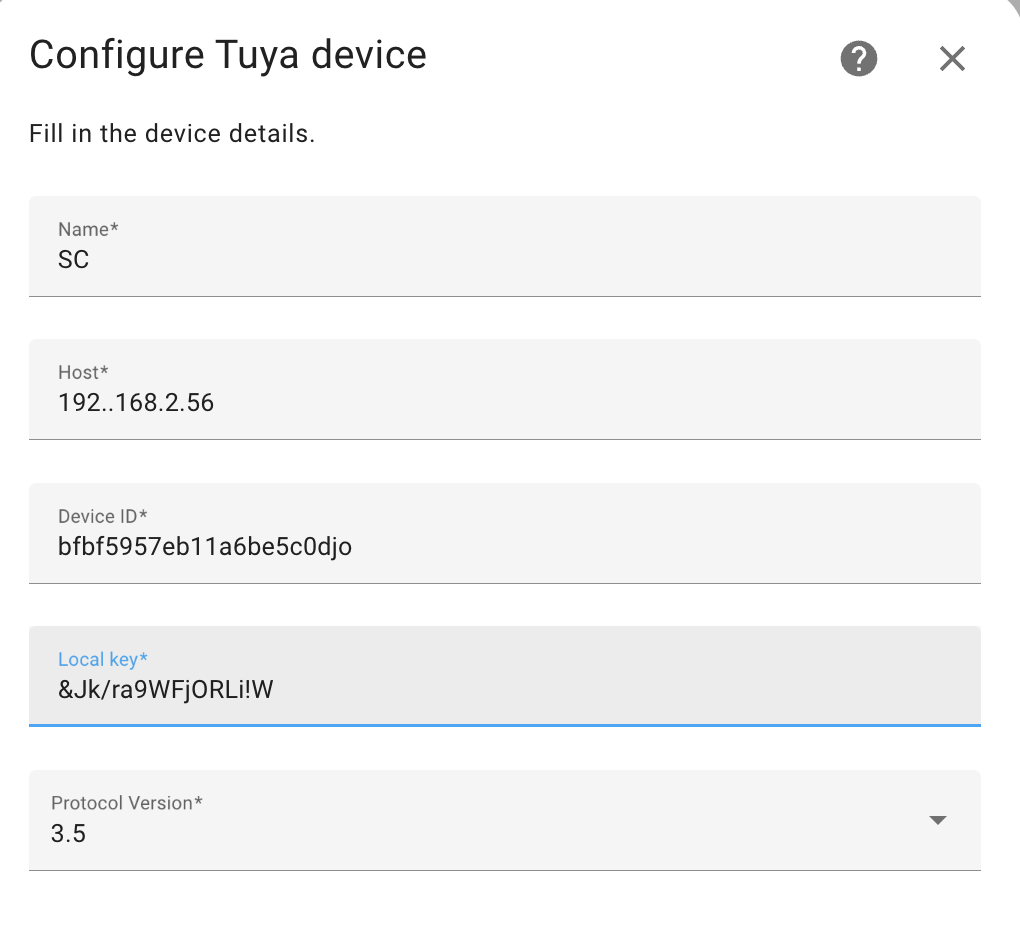Click the Fill in device details text
The width and height of the screenshot is (1020, 938).
[171, 133]
